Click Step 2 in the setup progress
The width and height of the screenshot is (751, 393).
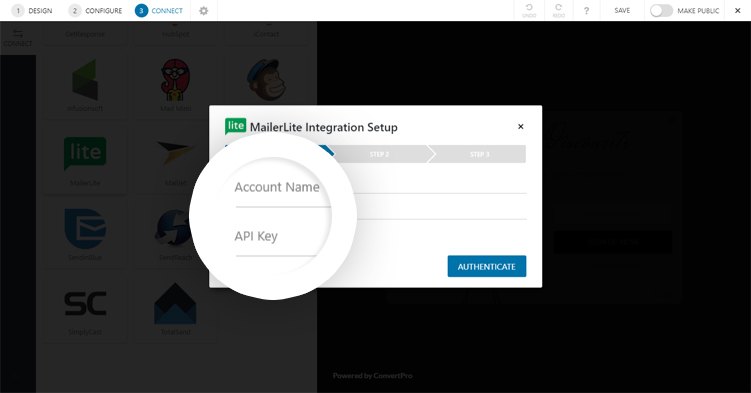379,154
